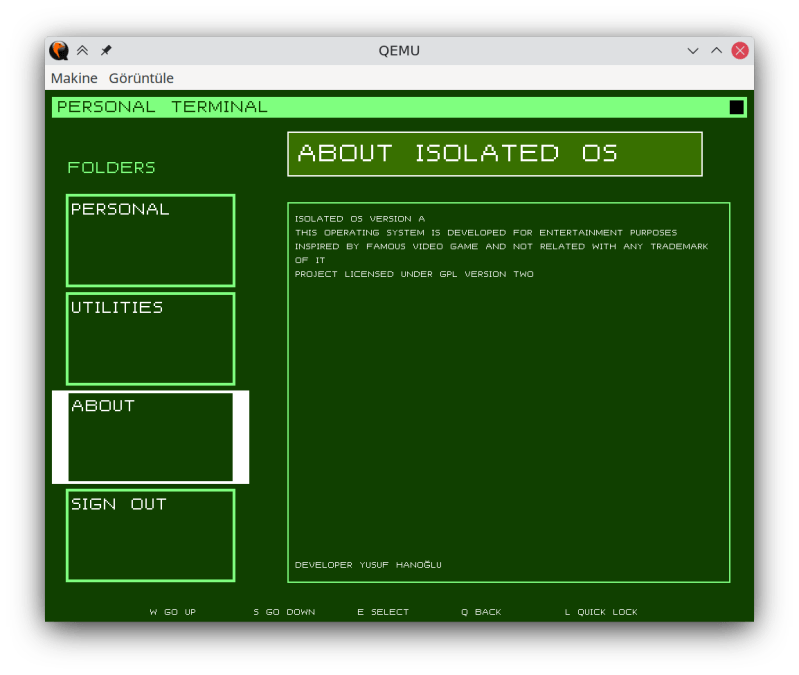This screenshot has height=675, width=799.
Task: Click the line ISOLATED OS VERSION A
Action: coord(360,219)
